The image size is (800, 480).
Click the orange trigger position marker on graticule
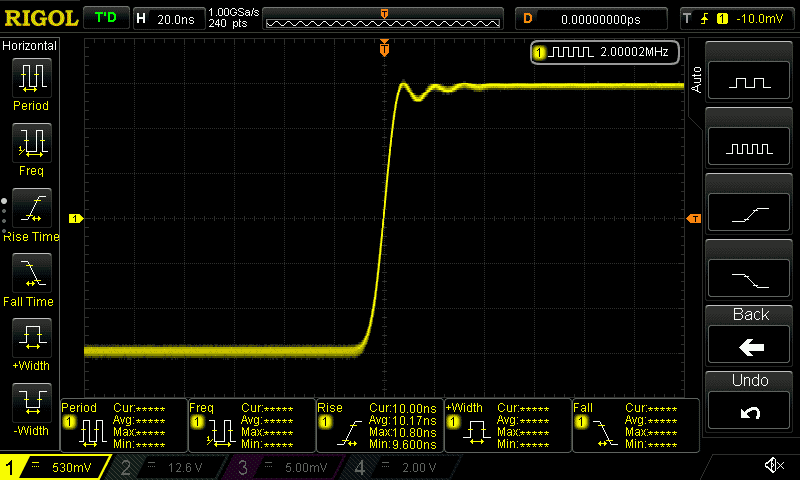point(384,48)
